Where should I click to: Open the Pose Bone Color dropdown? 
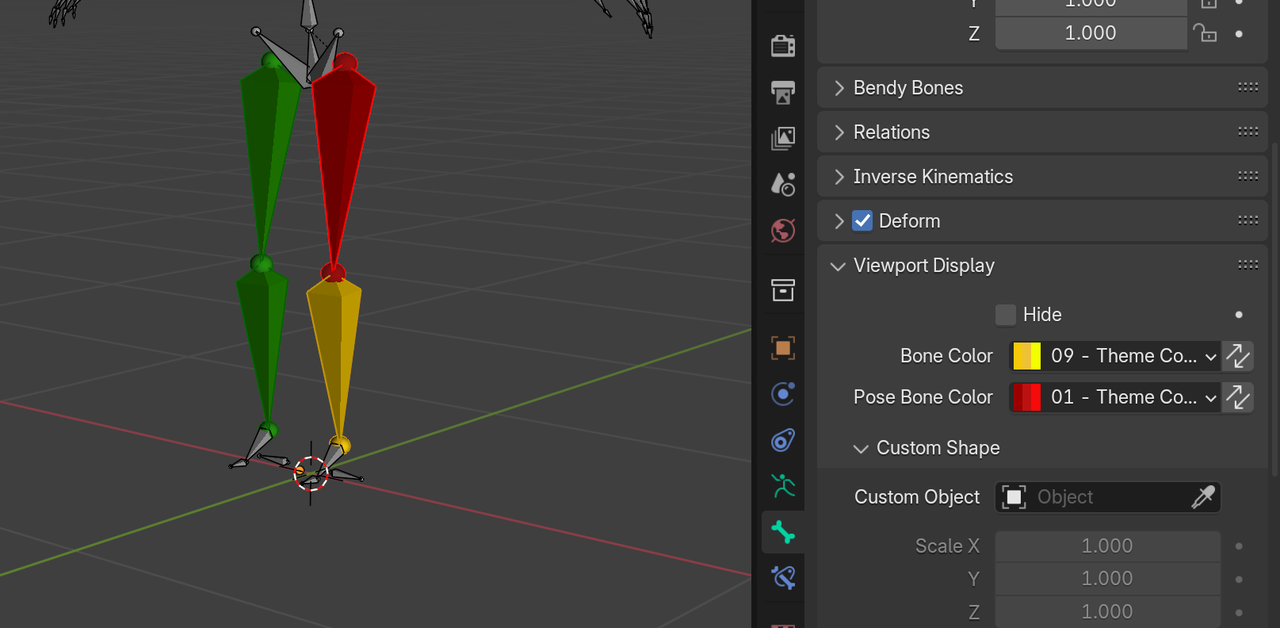point(1115,397)
